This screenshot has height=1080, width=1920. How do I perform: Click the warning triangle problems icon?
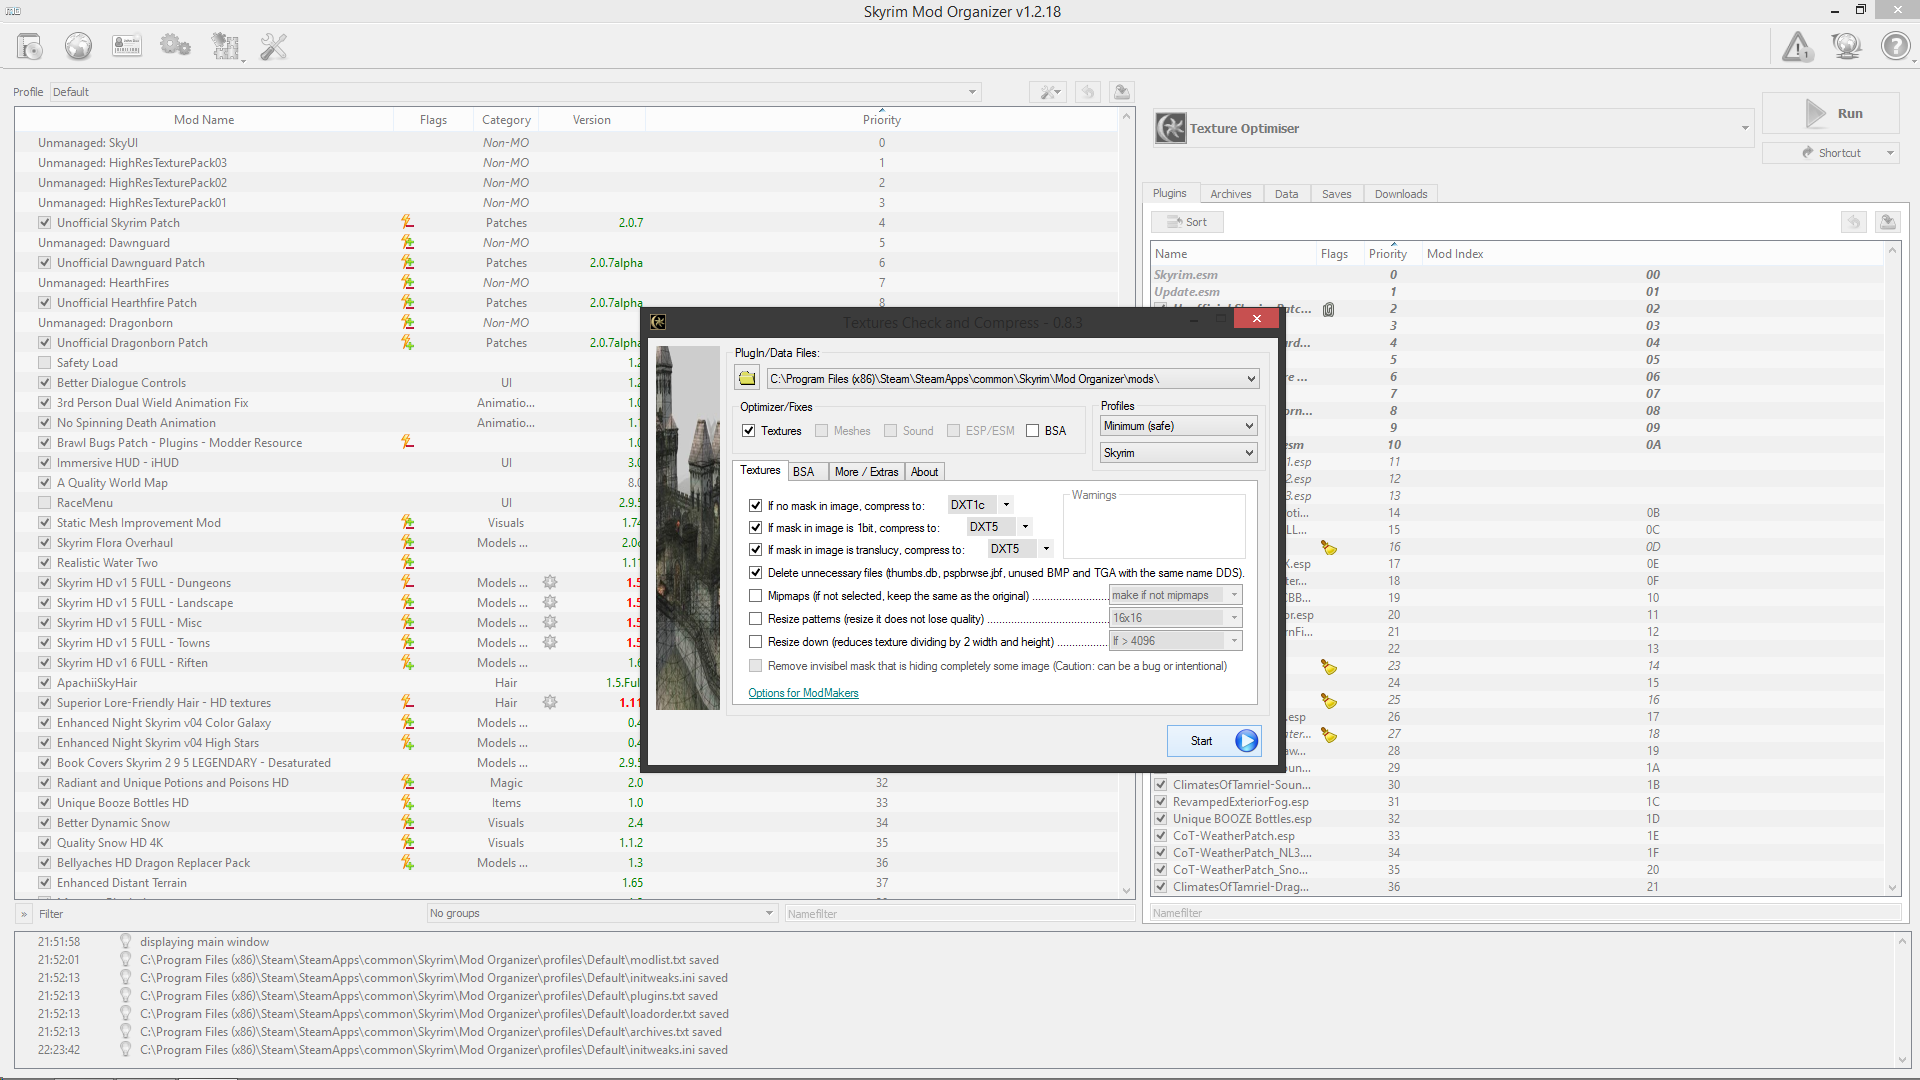coord(1797,46)
